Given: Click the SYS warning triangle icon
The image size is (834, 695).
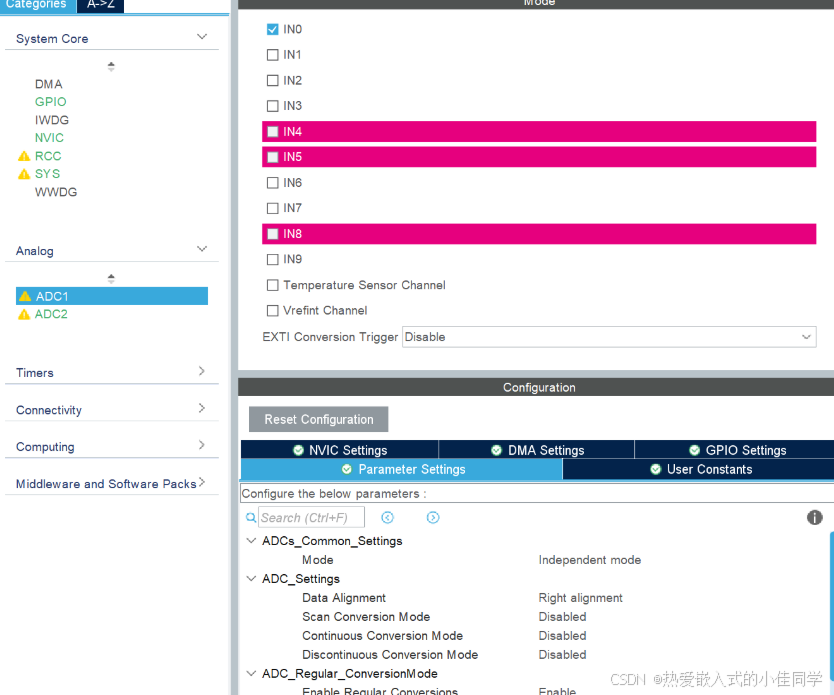Looking at the screenshot, I should pos(24,174).
